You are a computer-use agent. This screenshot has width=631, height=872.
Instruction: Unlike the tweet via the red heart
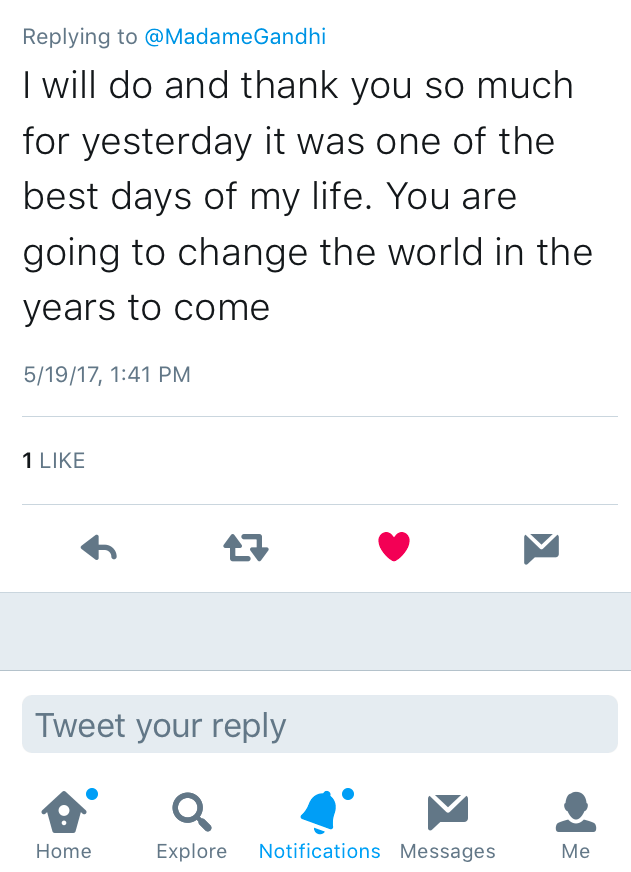(x=394, y=546)
